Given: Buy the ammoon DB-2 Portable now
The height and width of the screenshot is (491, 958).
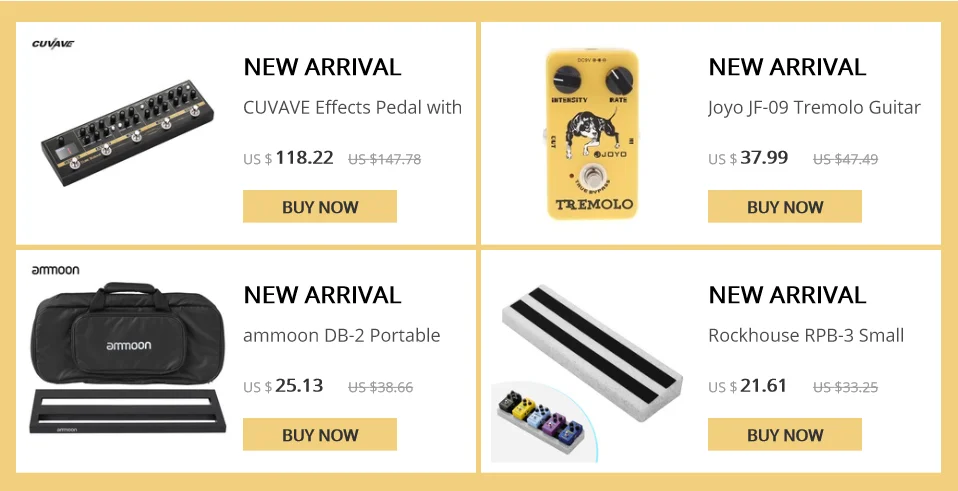Looking at the screenshot, I should tap(320, 434).
